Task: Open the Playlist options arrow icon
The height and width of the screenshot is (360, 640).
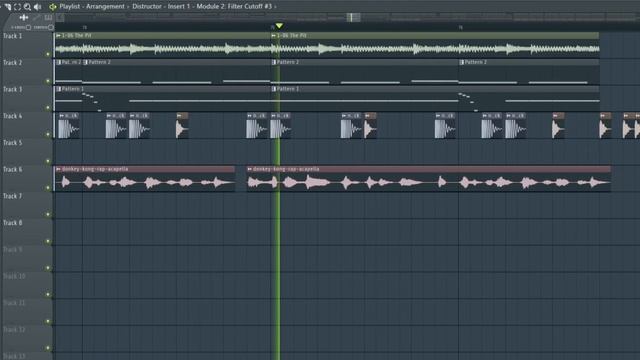Action: tap(53, 7)
